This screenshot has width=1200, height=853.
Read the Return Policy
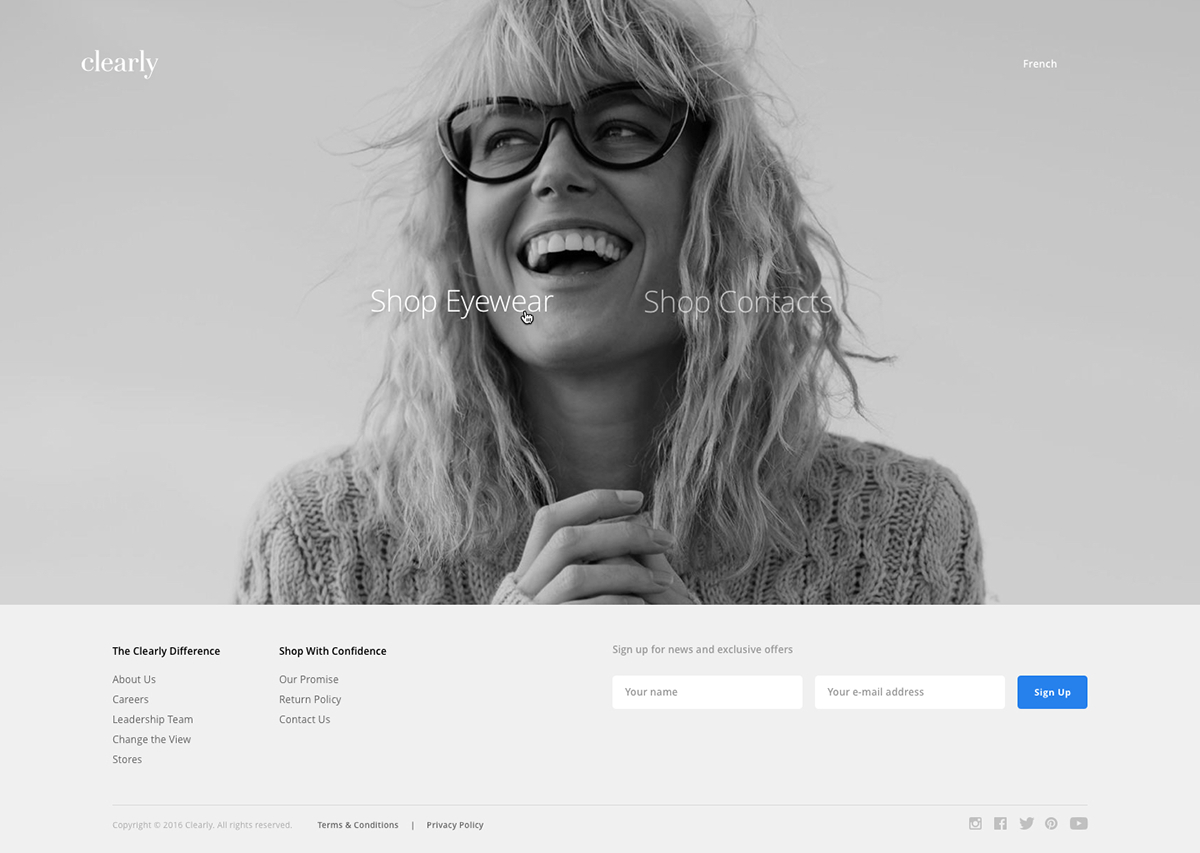310,699
